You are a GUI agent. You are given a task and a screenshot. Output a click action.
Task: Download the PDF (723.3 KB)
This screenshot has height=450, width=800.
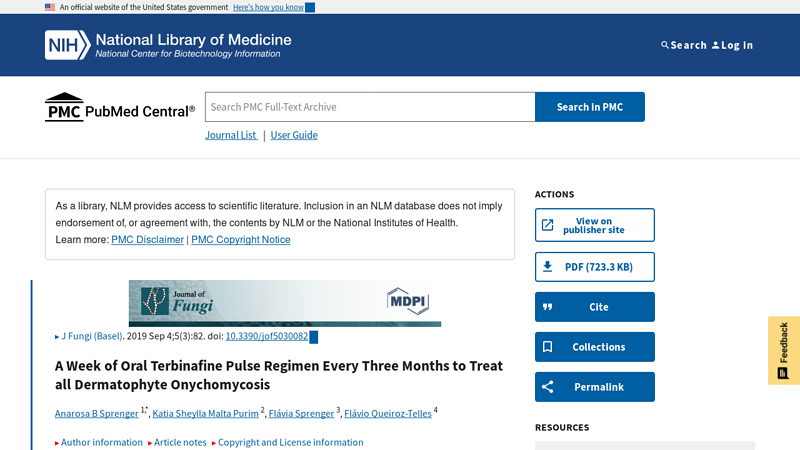(x=594, y=267)
